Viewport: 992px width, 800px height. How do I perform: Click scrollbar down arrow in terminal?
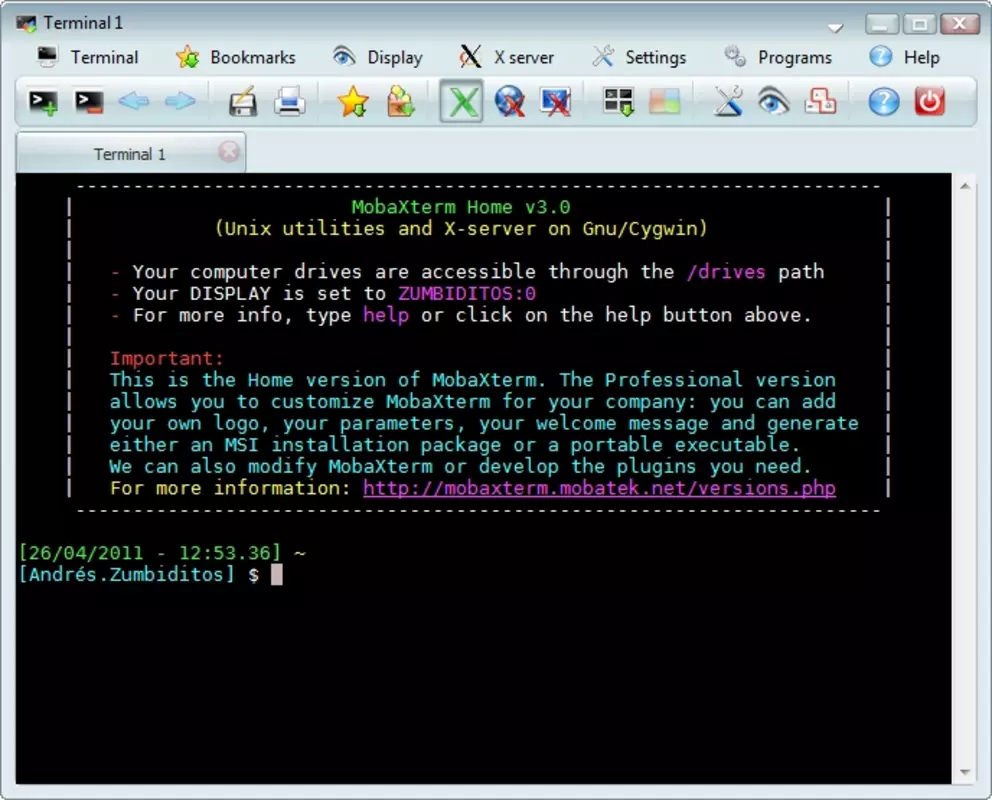click(965, 772)
